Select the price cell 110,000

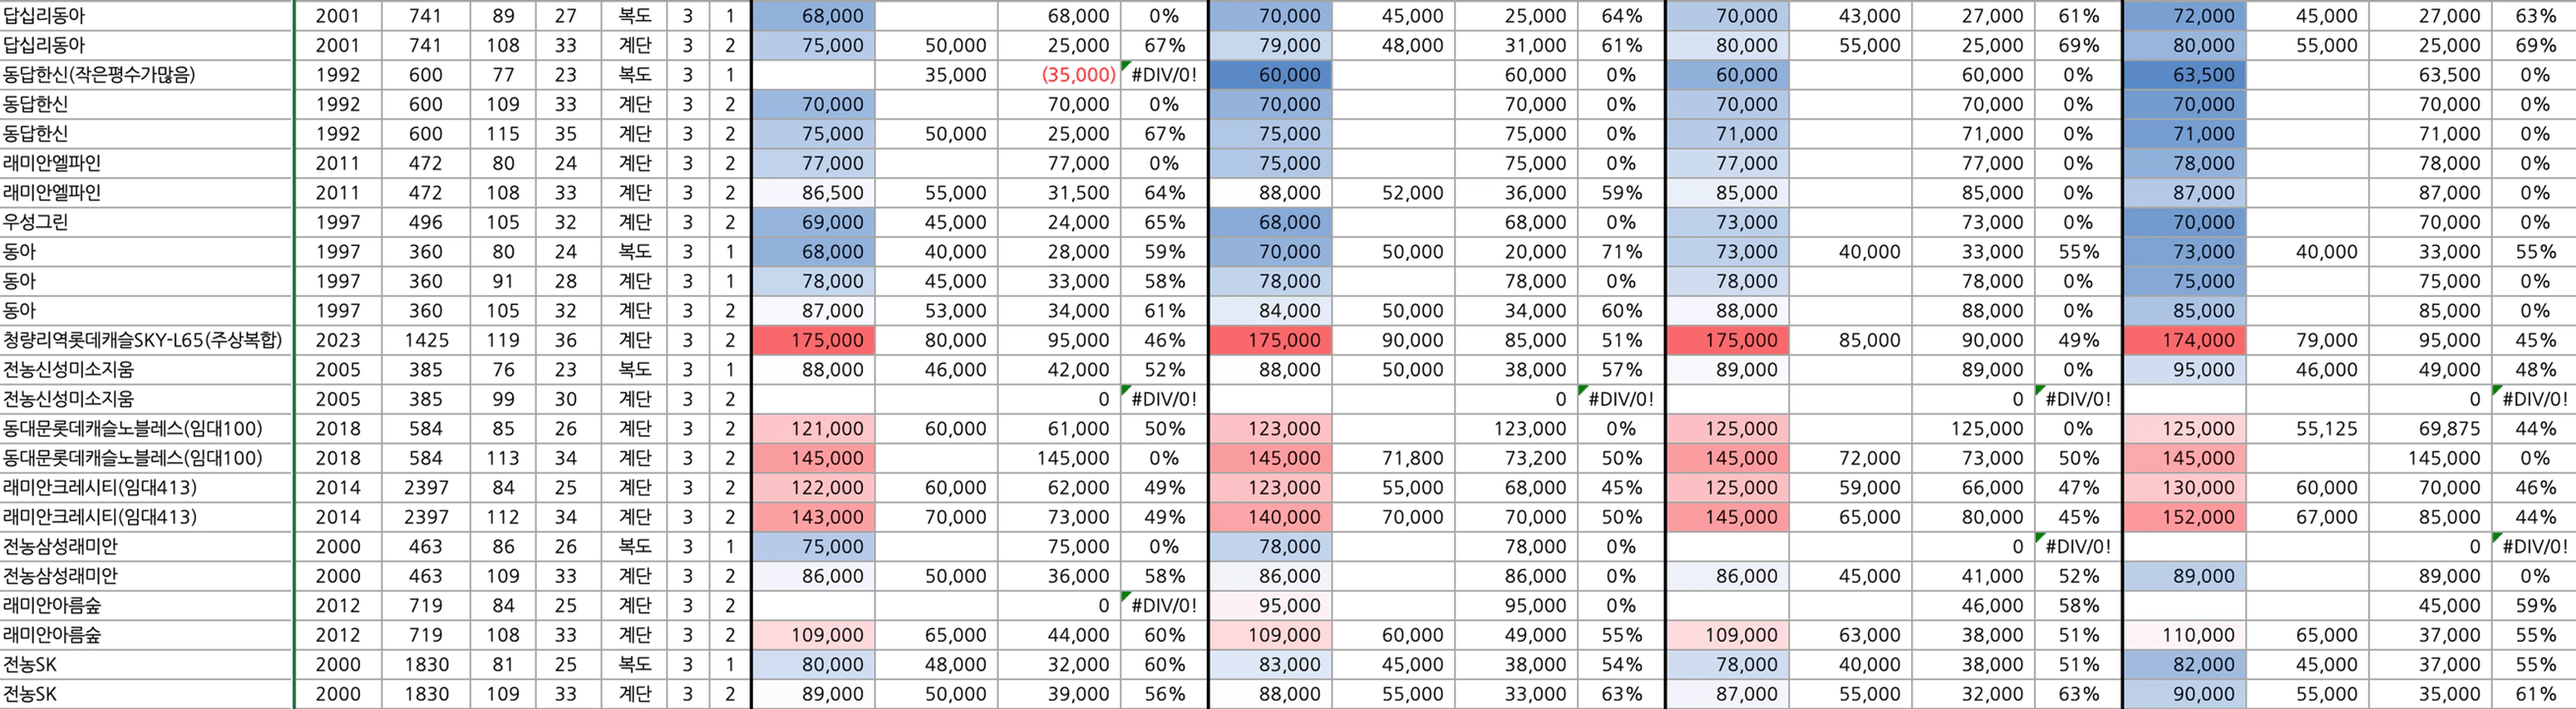[2184, 635]
